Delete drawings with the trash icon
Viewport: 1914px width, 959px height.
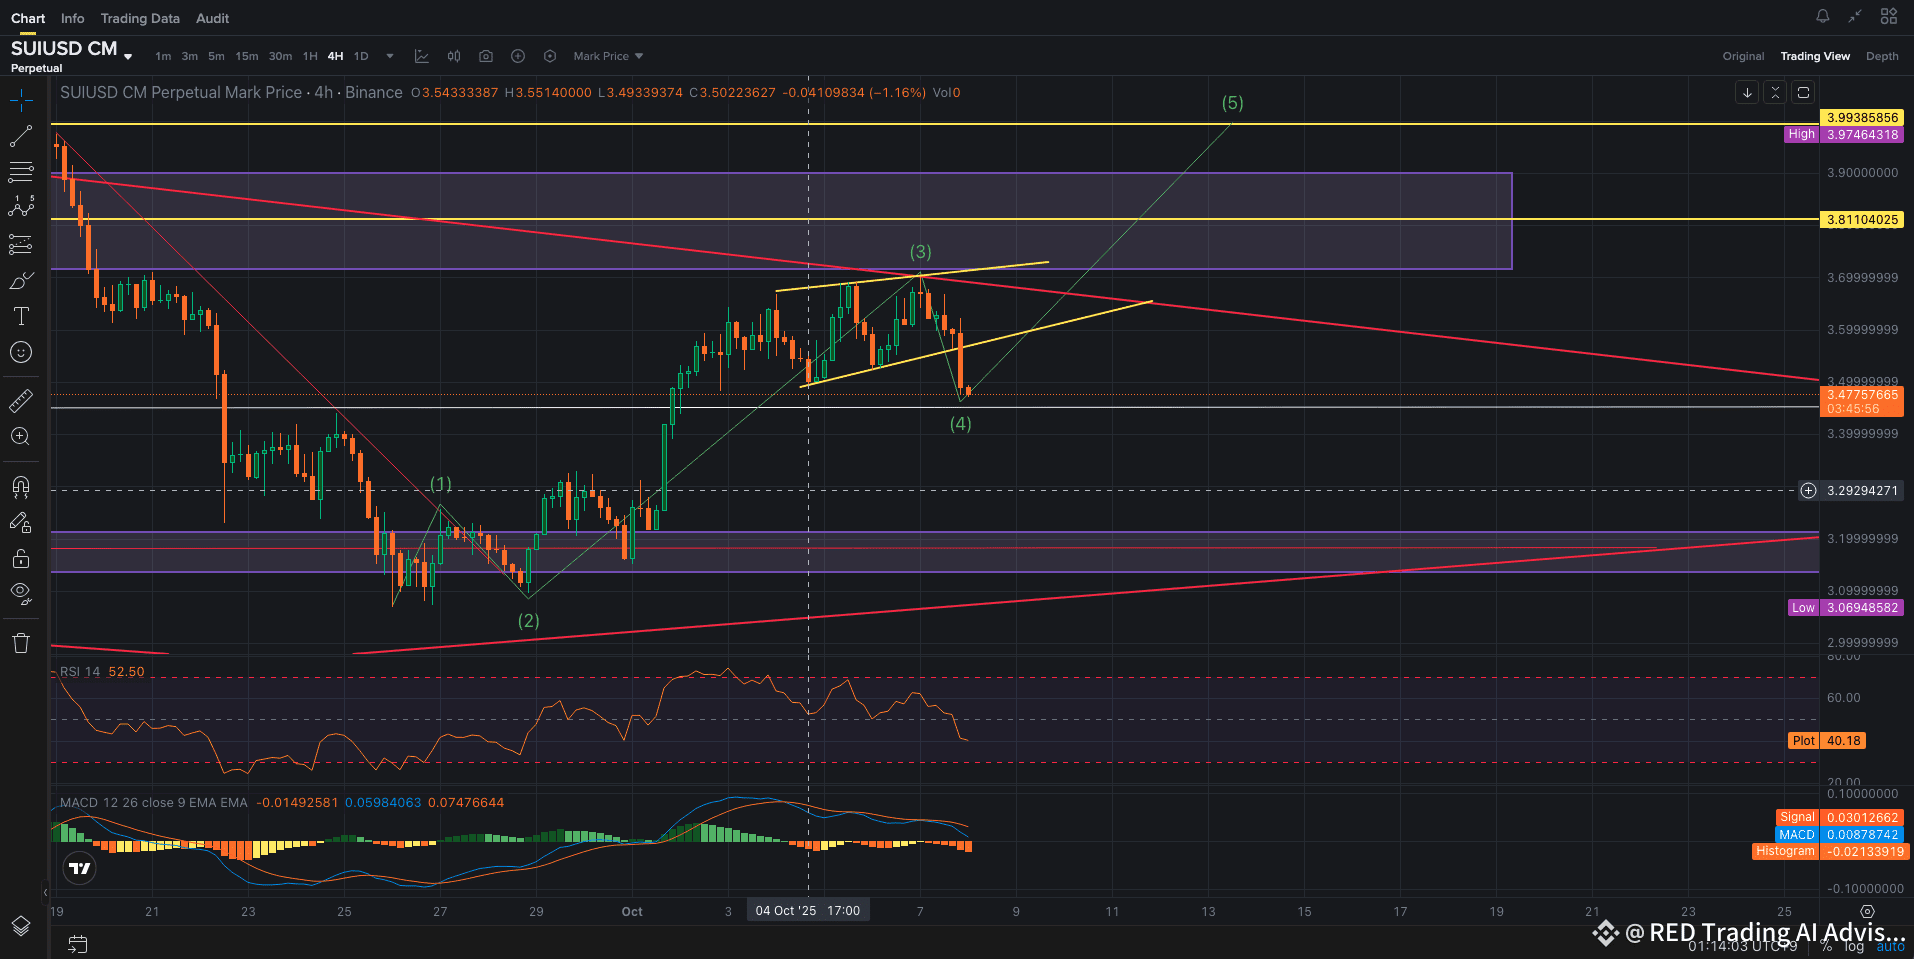point(21,643)
